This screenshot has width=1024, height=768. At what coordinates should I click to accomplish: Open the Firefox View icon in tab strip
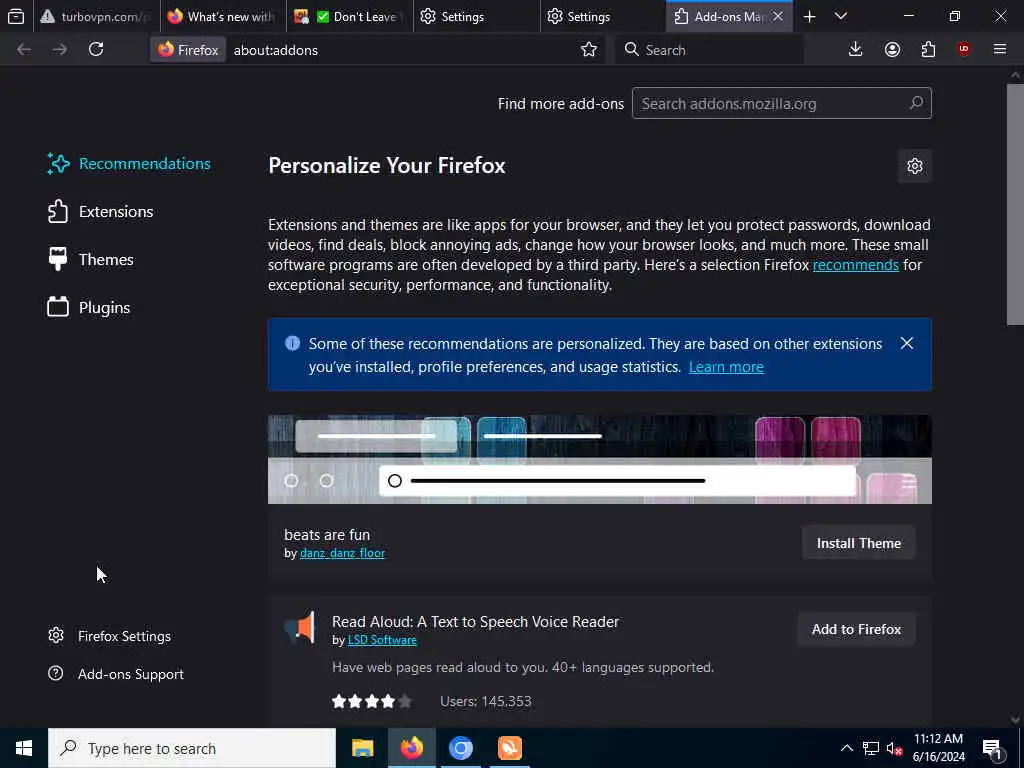[16, 16]
